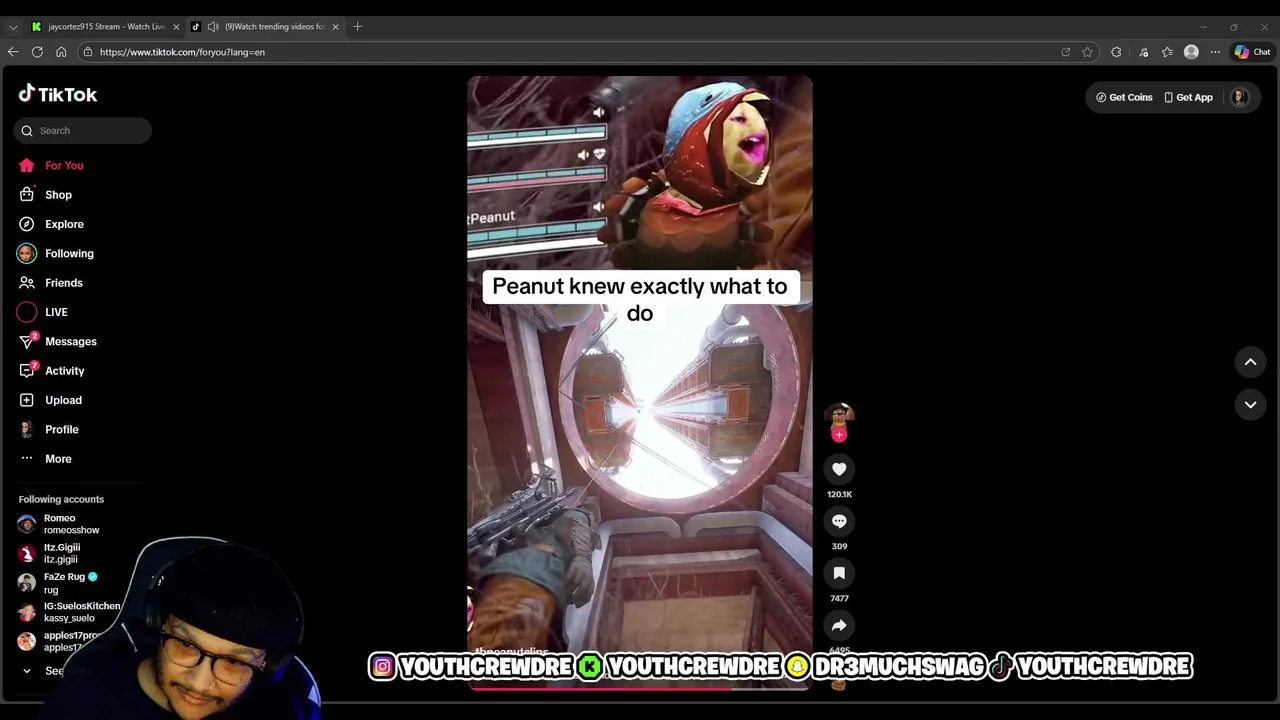The height and width of the screenshot is (720, 1280).
Task: Open Profile from sidebar
Action: pos(48,429)
